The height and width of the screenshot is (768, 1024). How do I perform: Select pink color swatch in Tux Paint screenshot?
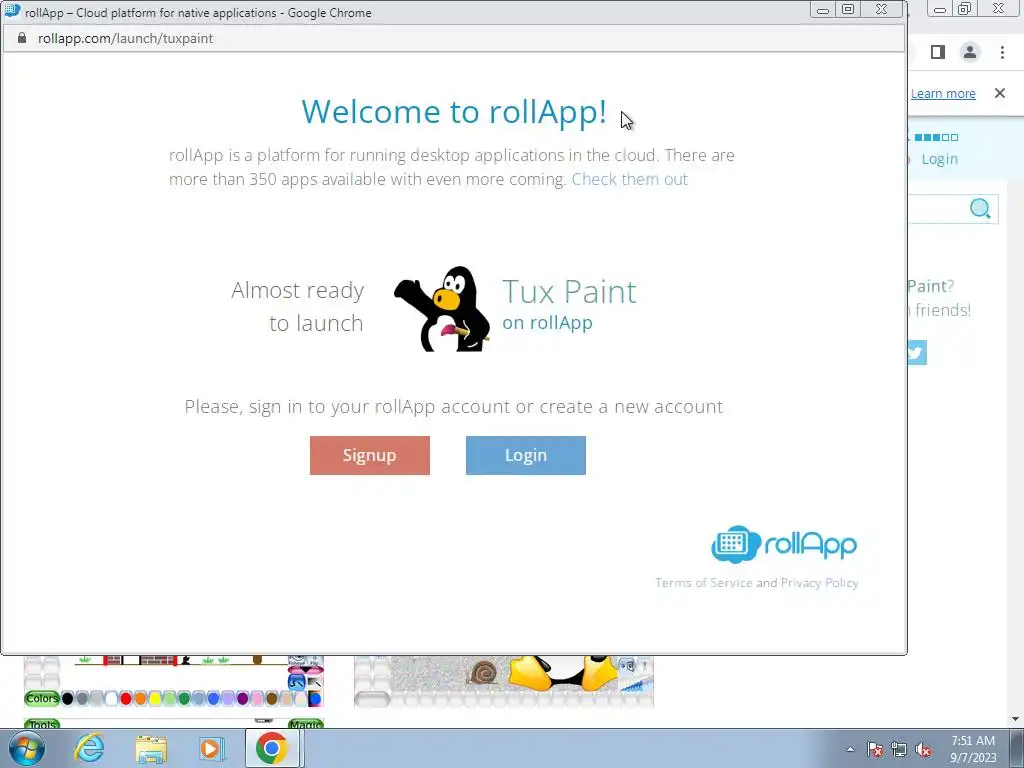(x=257, y=699)
